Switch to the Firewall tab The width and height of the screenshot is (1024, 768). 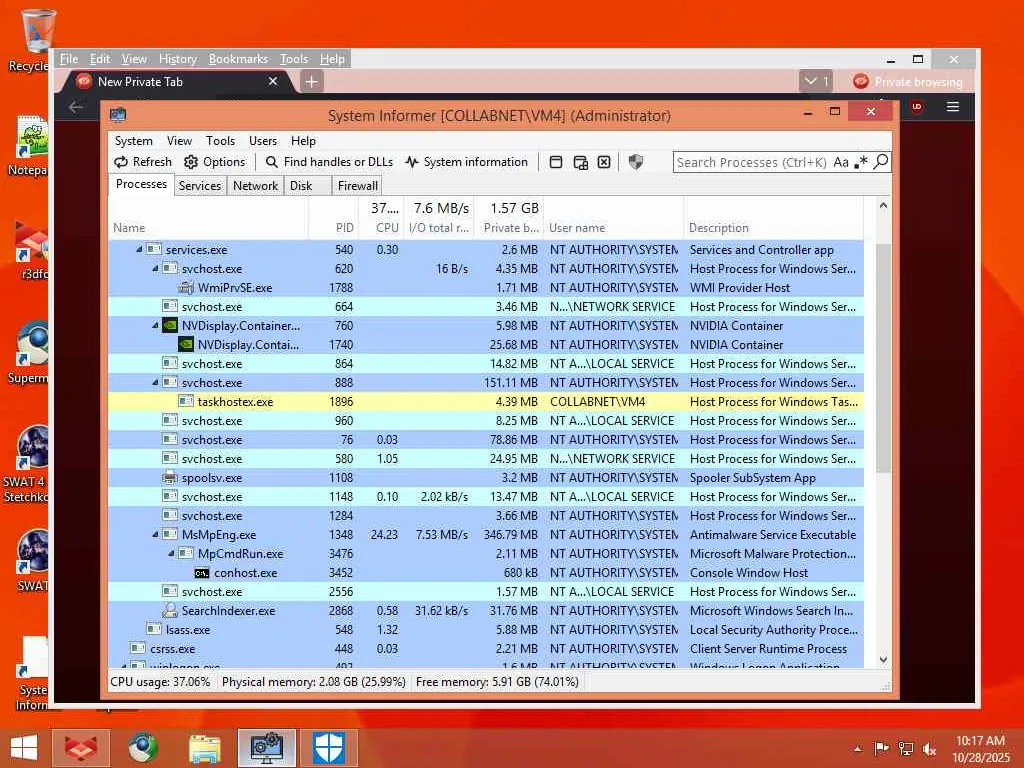coord(357,185)
